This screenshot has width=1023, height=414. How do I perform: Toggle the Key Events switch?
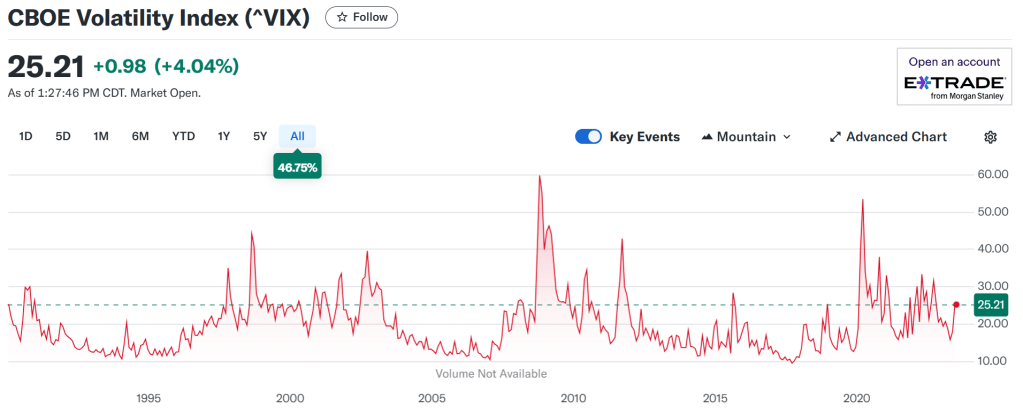point(588,137)
